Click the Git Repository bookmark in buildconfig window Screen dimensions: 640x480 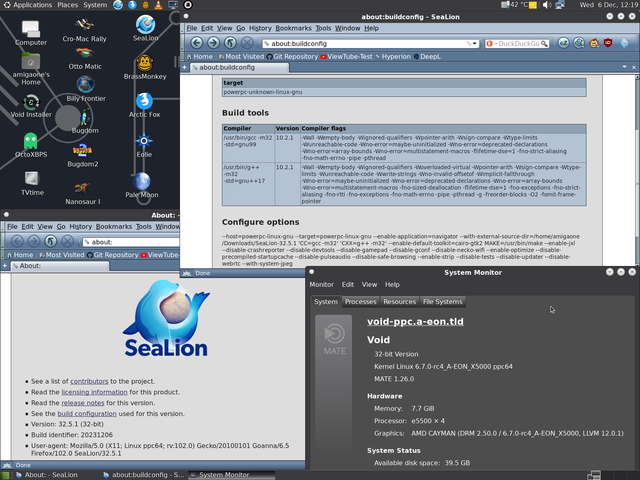tap(292, 57)
